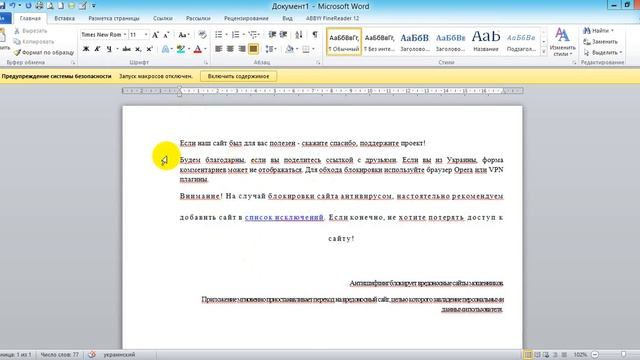Screen dimensions: 640x360
Task: Center align text
Action: [230, 49]
